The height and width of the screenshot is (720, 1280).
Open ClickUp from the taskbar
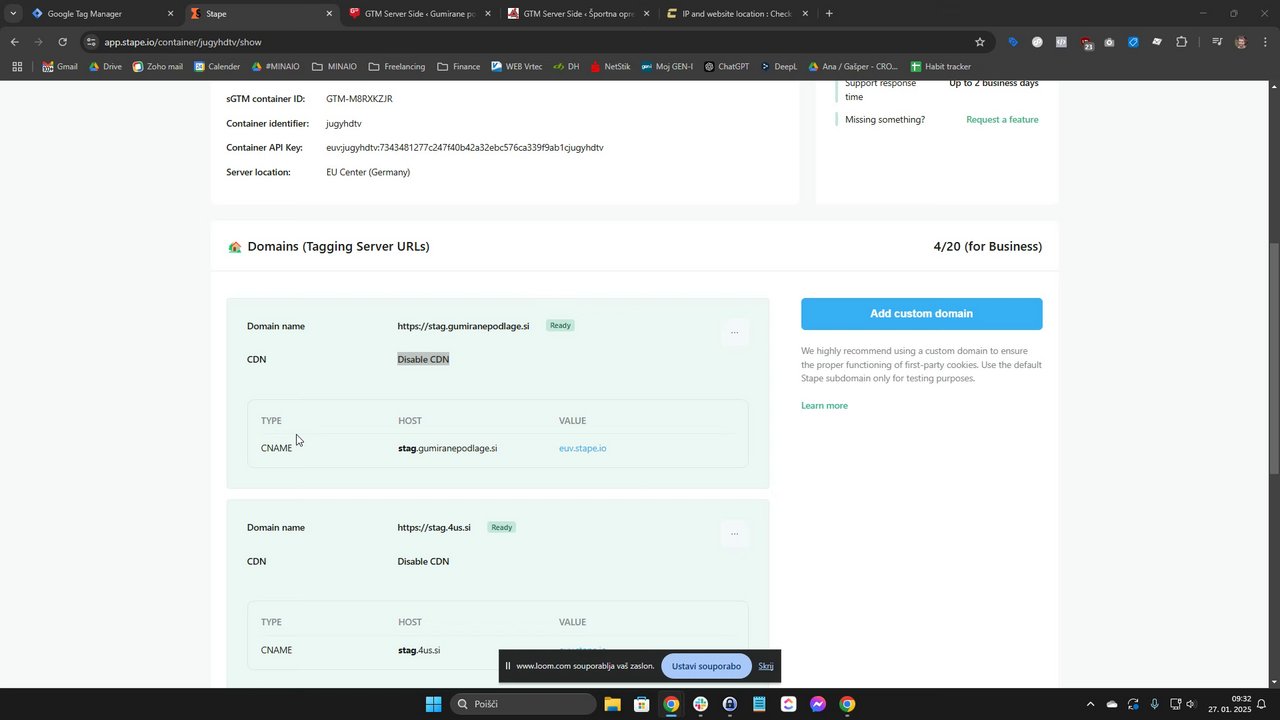(788, 704)
